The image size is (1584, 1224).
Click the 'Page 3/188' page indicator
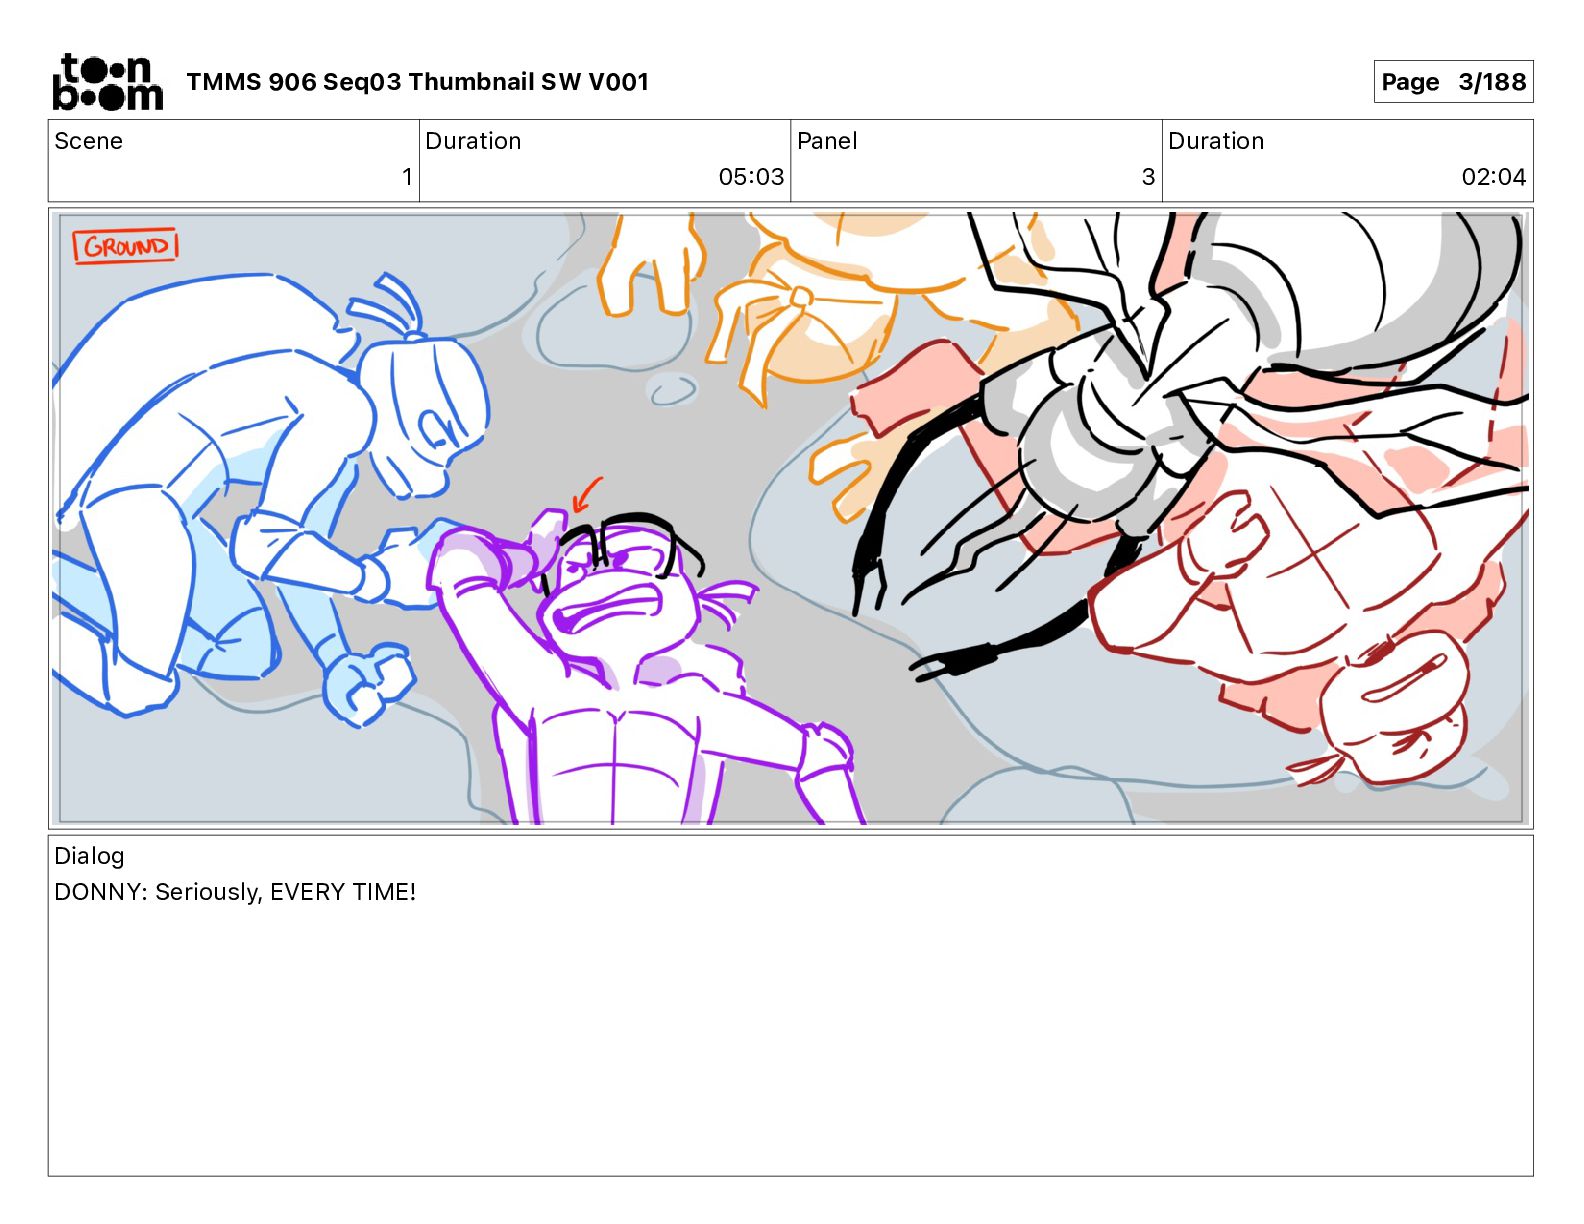click(1453, 82)
